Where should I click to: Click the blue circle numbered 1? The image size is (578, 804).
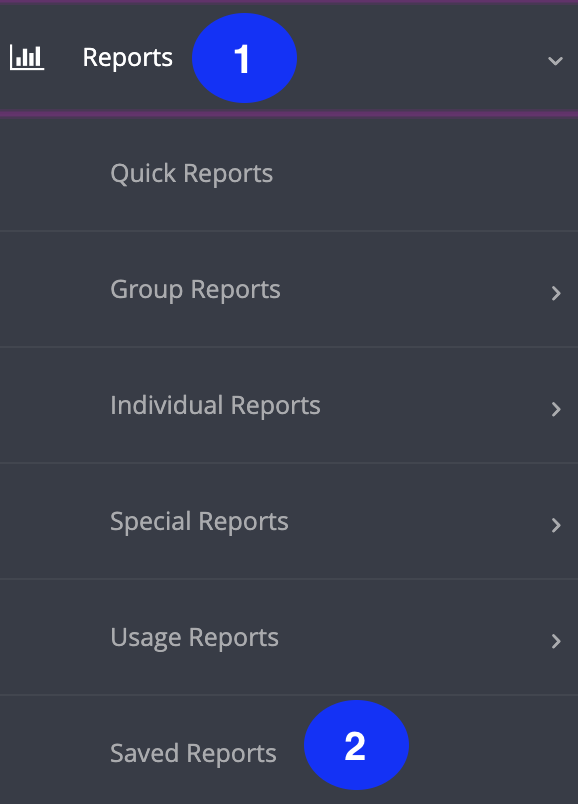coord(245,58)
